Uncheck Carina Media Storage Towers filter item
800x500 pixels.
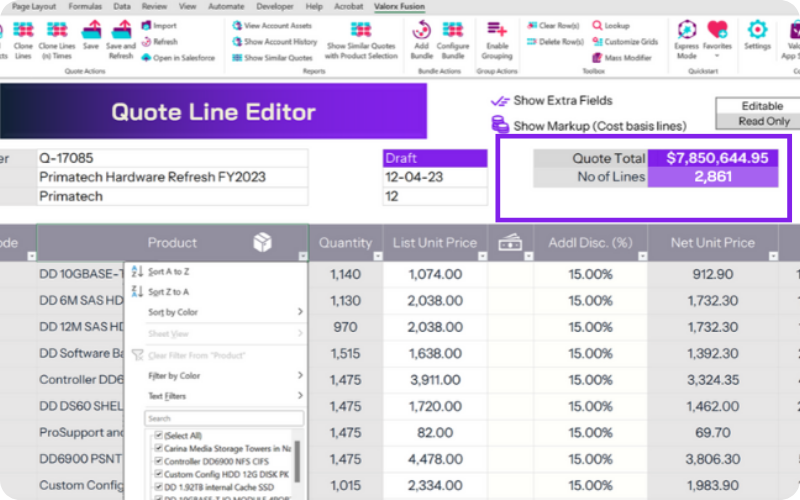coord(159,448)
